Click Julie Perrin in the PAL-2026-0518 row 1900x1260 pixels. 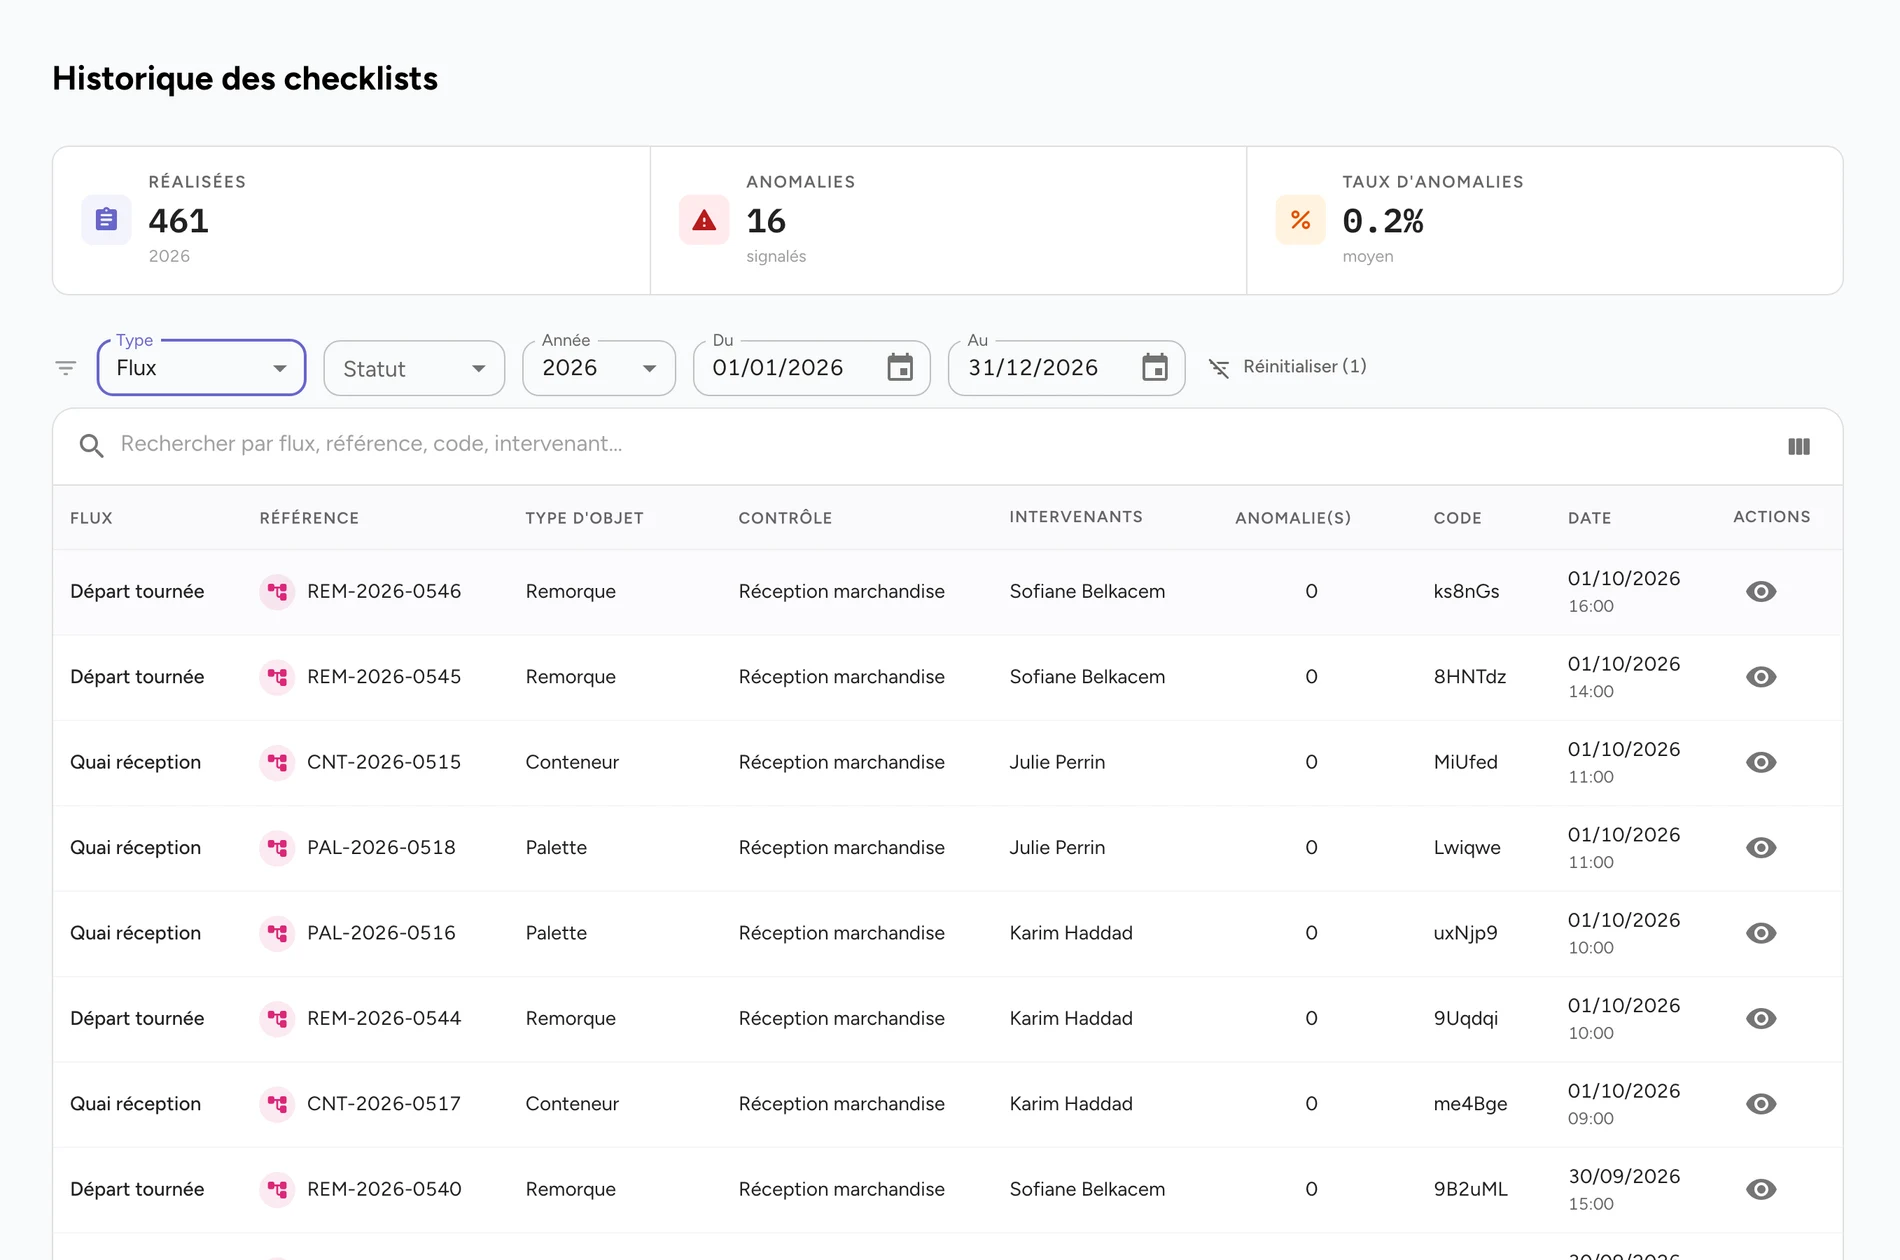pos(1057,848)
